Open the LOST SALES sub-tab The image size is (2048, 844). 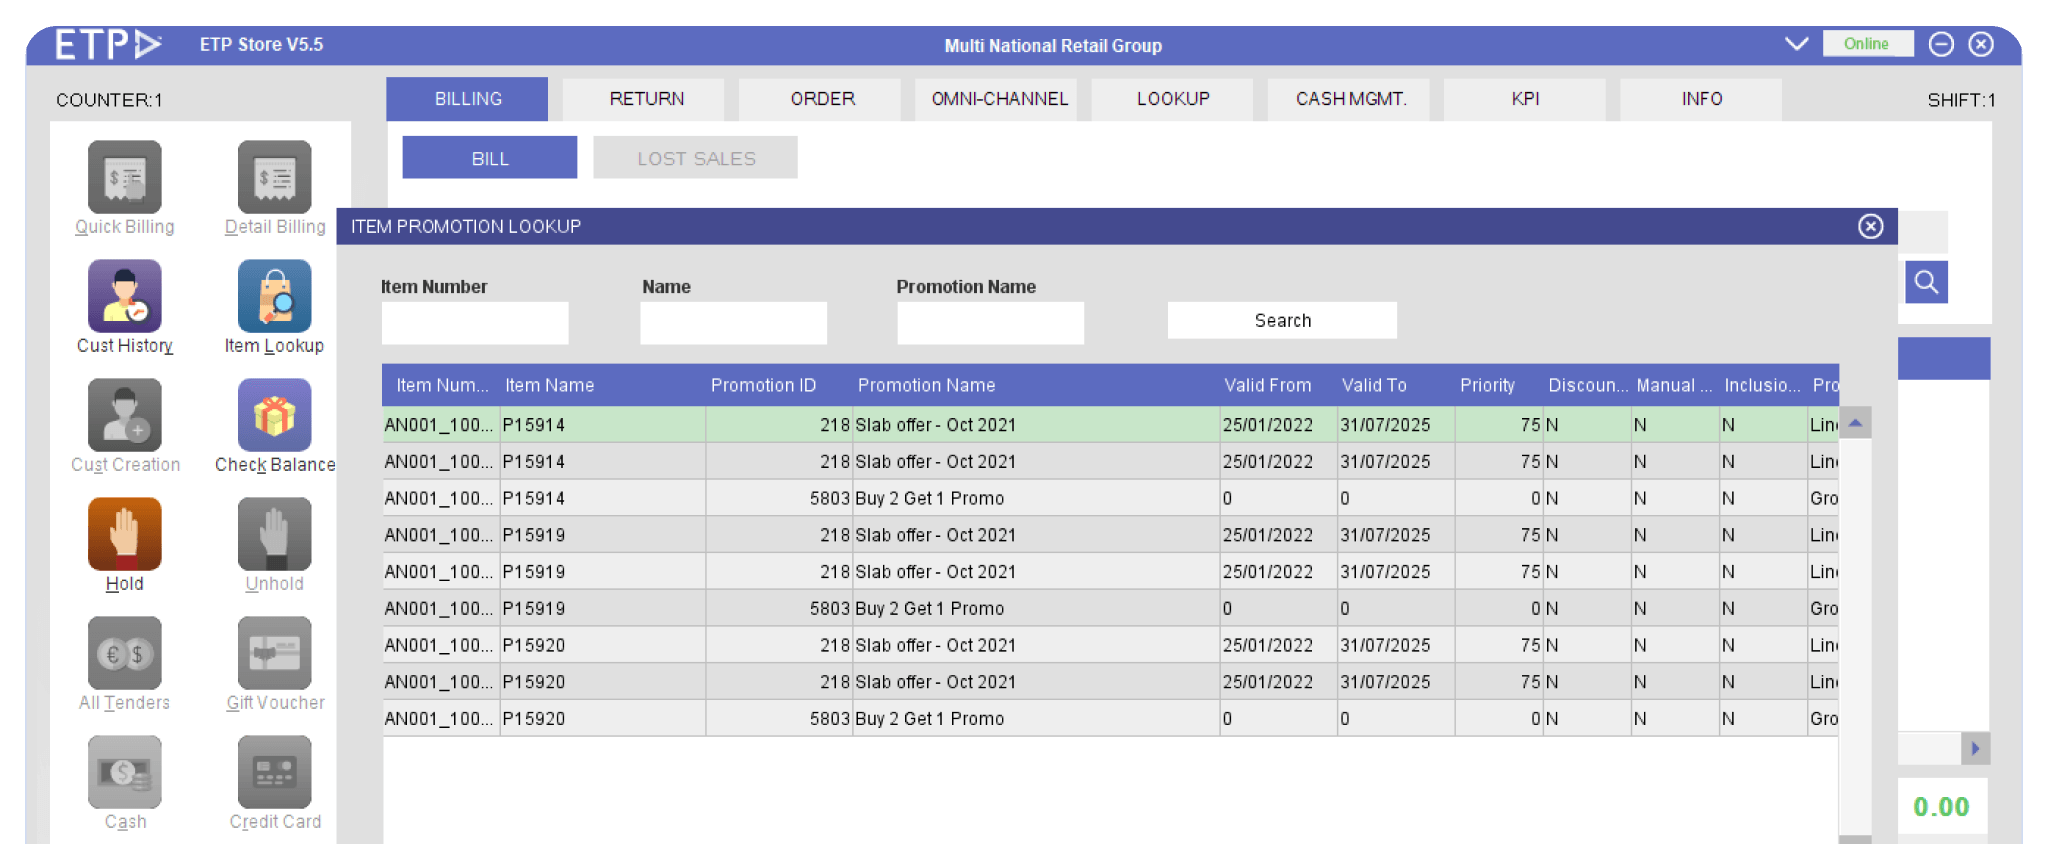click(x=696, y=158)
